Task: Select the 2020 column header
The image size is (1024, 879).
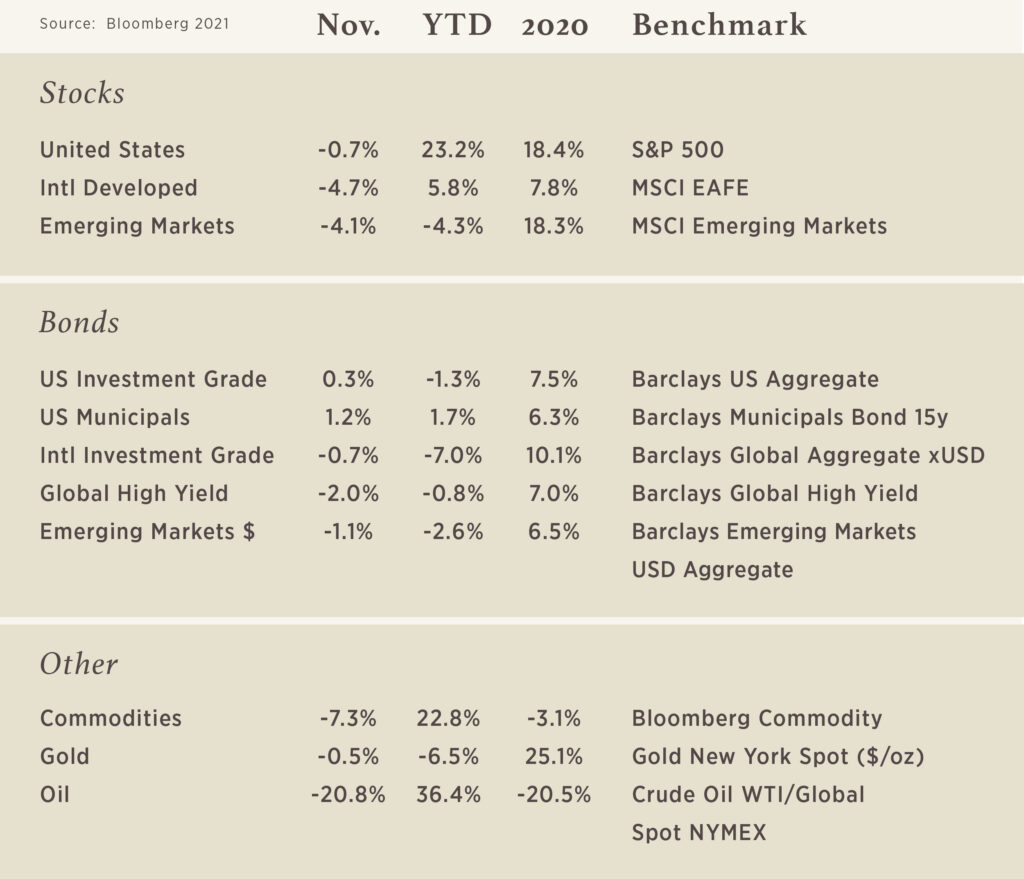Action: 554,26
